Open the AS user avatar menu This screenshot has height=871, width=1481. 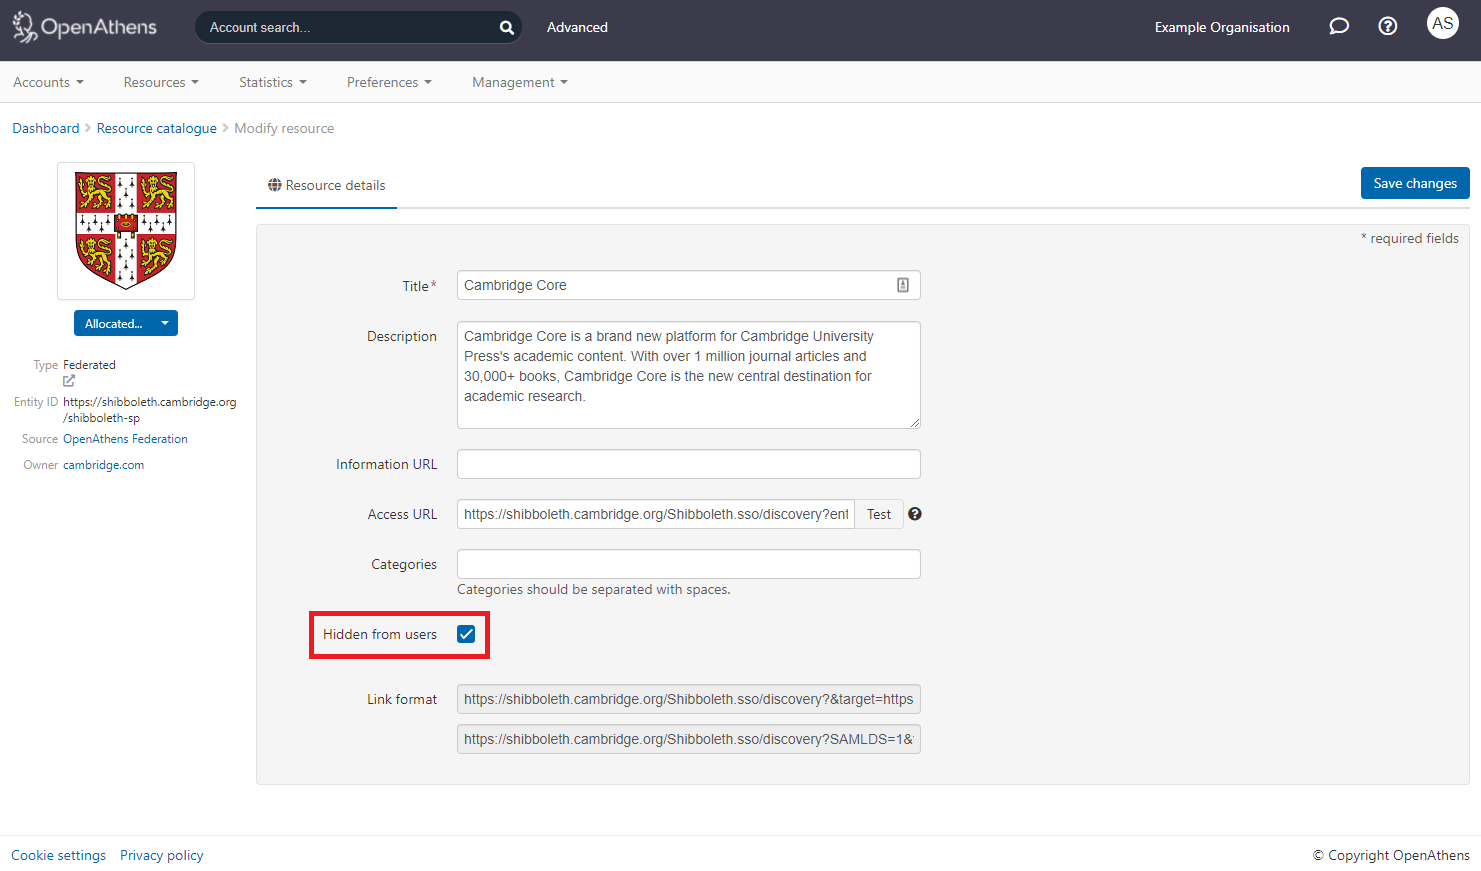1442,24
